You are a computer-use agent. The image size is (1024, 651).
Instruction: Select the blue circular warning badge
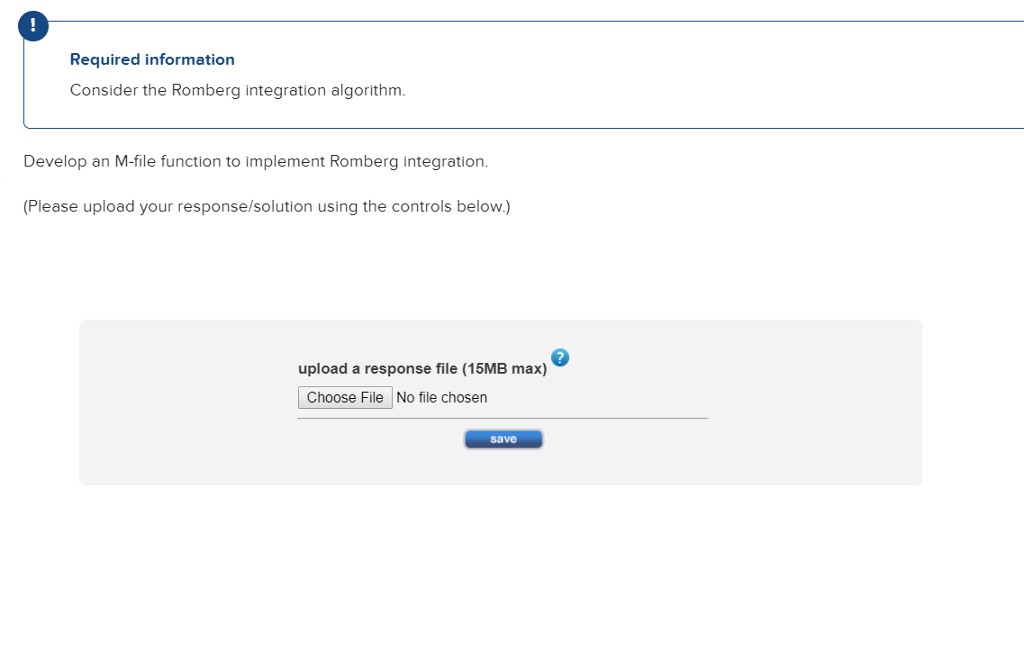point(33,26)
